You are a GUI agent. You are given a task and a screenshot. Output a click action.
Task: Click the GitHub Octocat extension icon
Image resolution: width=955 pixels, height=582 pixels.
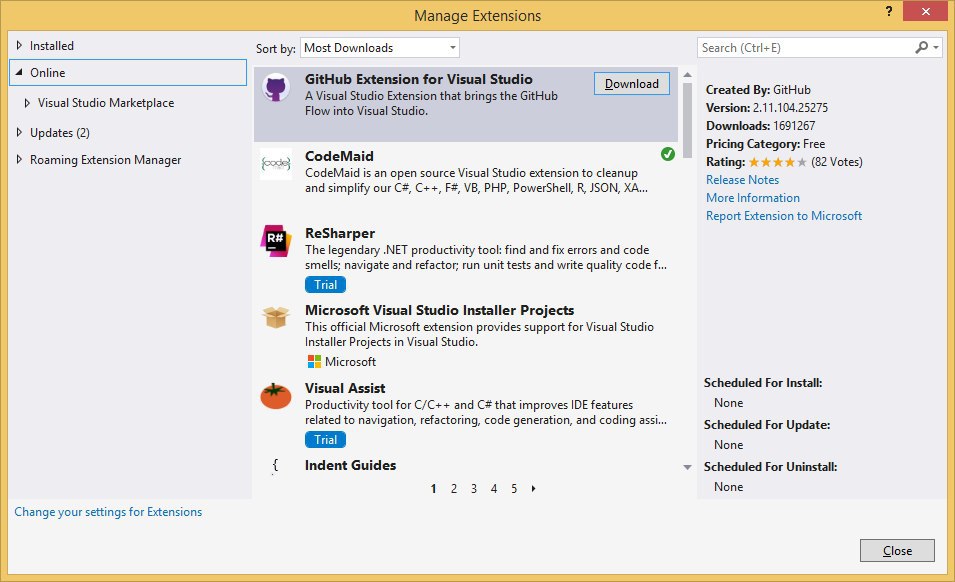[x=276, y=87]
